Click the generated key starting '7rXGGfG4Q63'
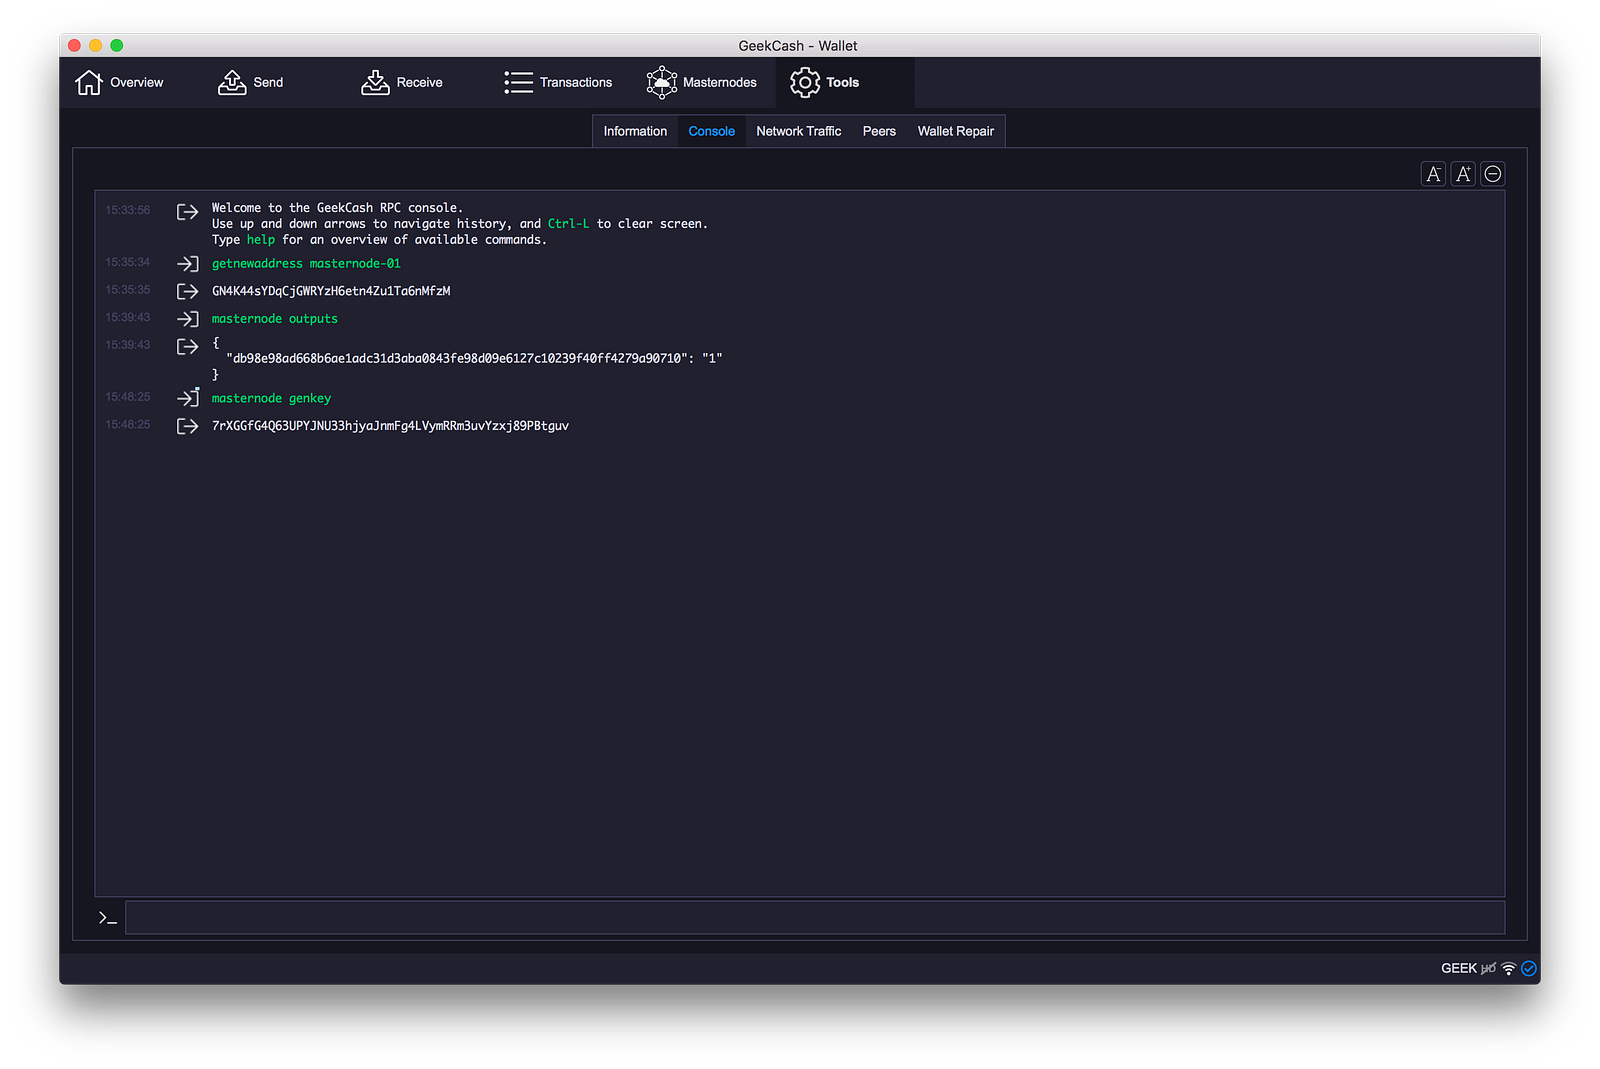This screenshot has width=1600, height=1069. (390, 426)
